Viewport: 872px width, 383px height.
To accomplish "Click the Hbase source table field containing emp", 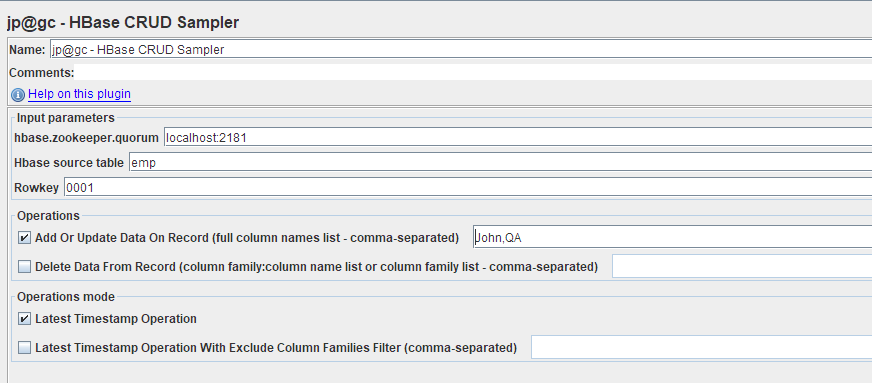I will [x=500, y=163].
